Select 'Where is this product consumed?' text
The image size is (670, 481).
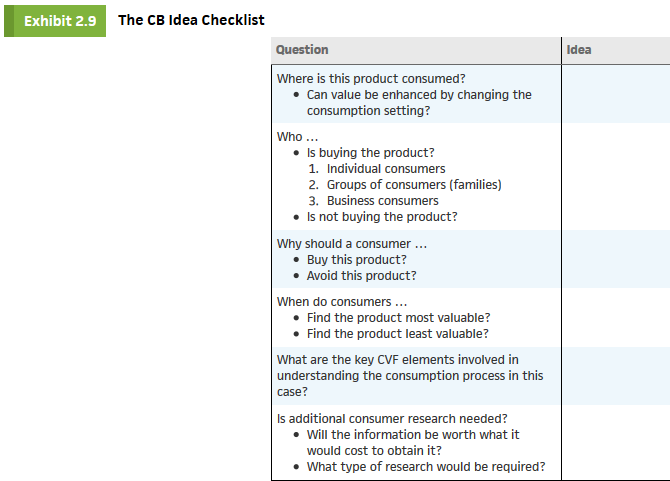click(371, 79)
